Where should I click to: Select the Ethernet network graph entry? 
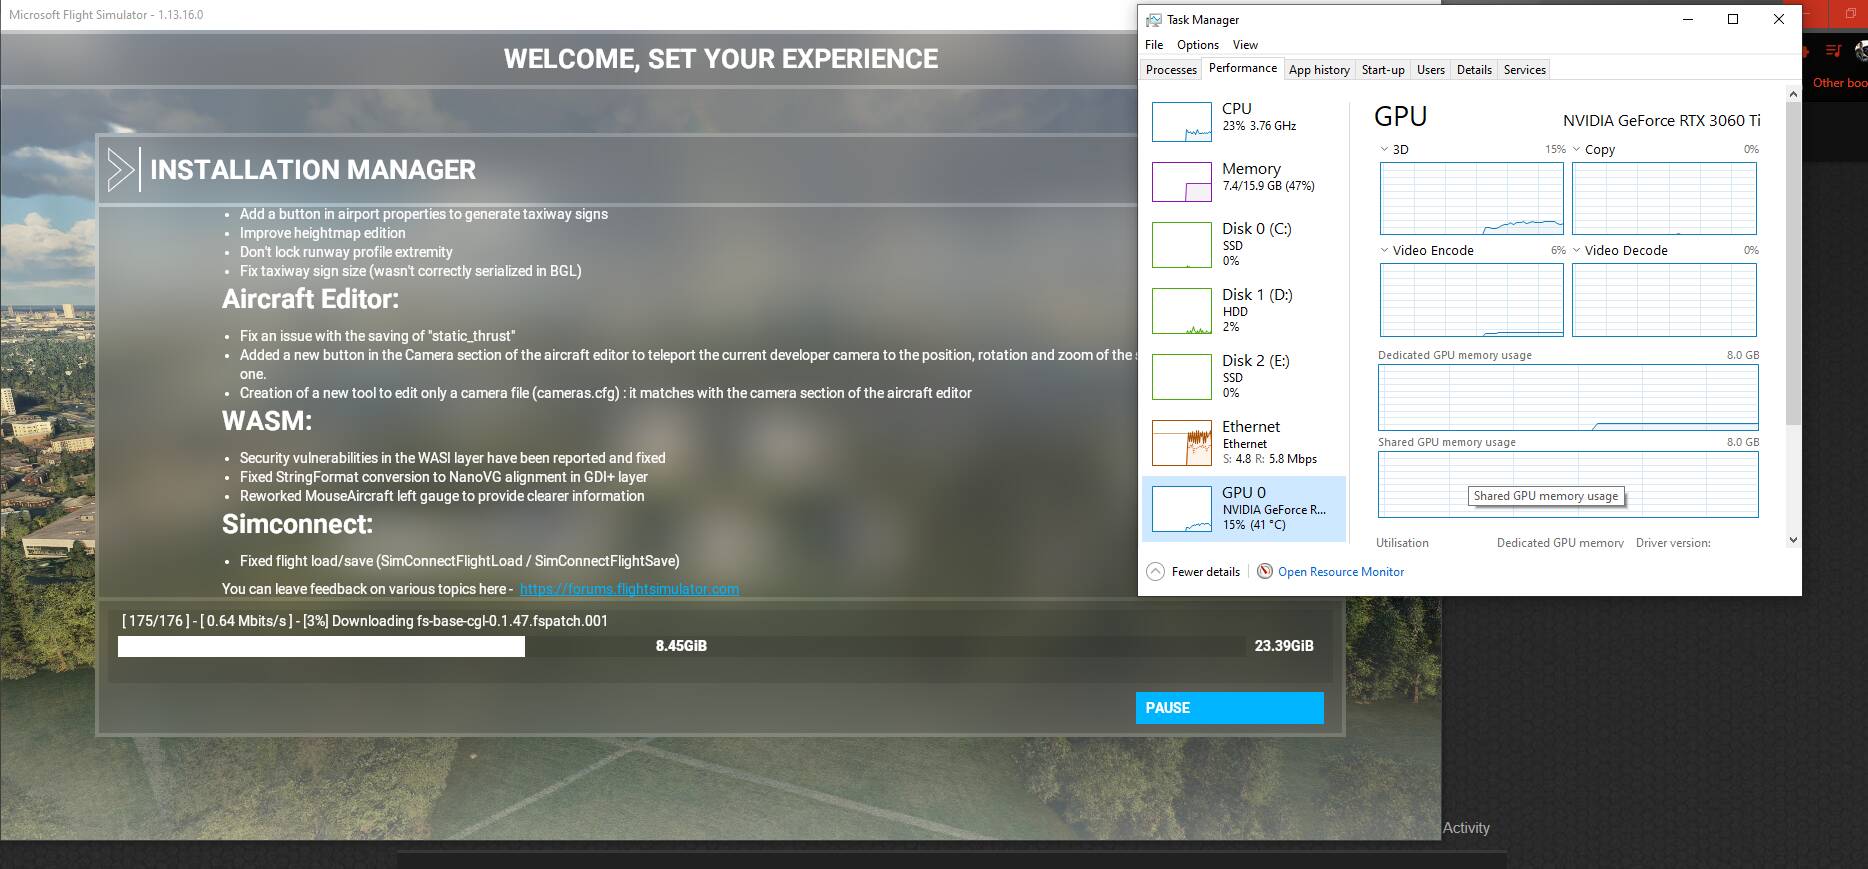point(1244,442)
